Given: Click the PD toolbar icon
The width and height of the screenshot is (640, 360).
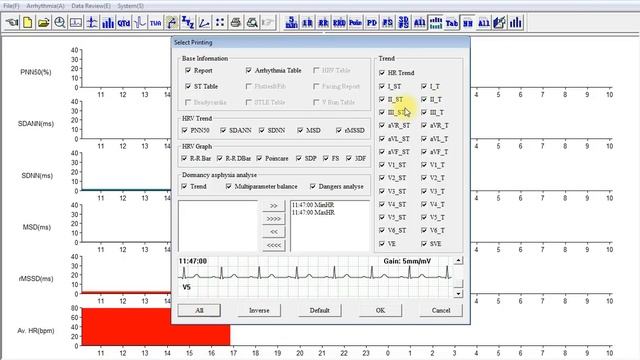Looking at the screenshot, I should pos(371,22).
